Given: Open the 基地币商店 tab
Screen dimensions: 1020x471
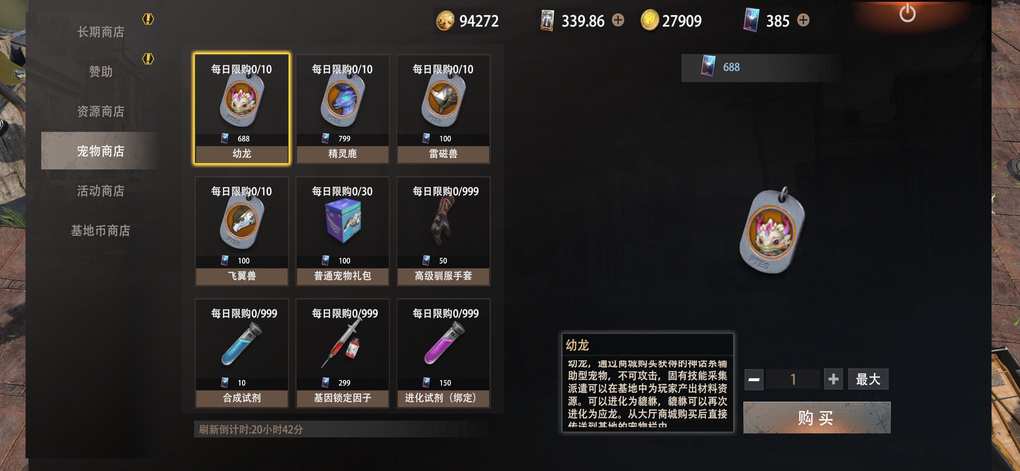Looking at the screenshot, I should pyautogui.click(x=100, y=230).
